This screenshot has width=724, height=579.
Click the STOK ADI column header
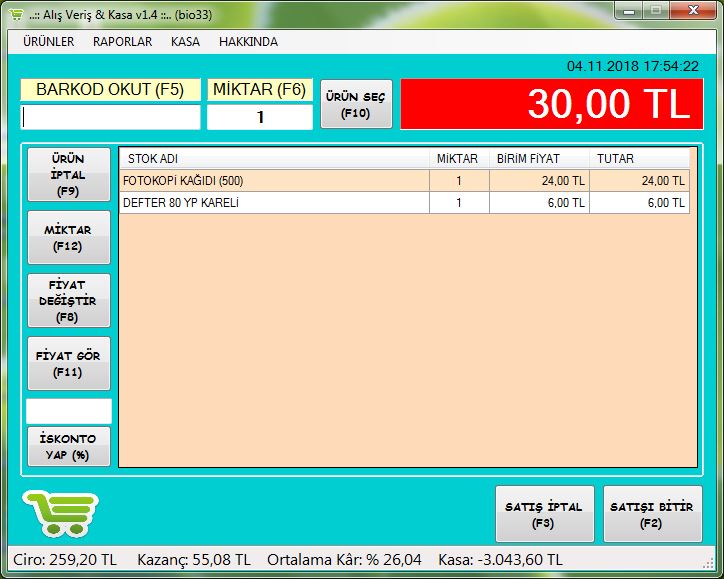click(275, 159)
